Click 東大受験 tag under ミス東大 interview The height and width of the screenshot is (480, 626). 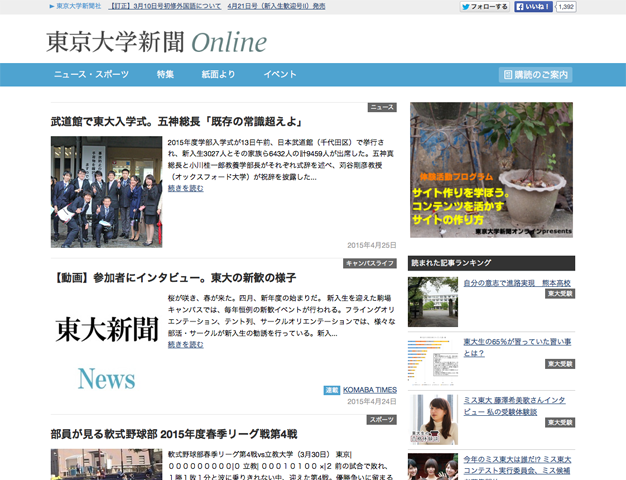point(560,422)
